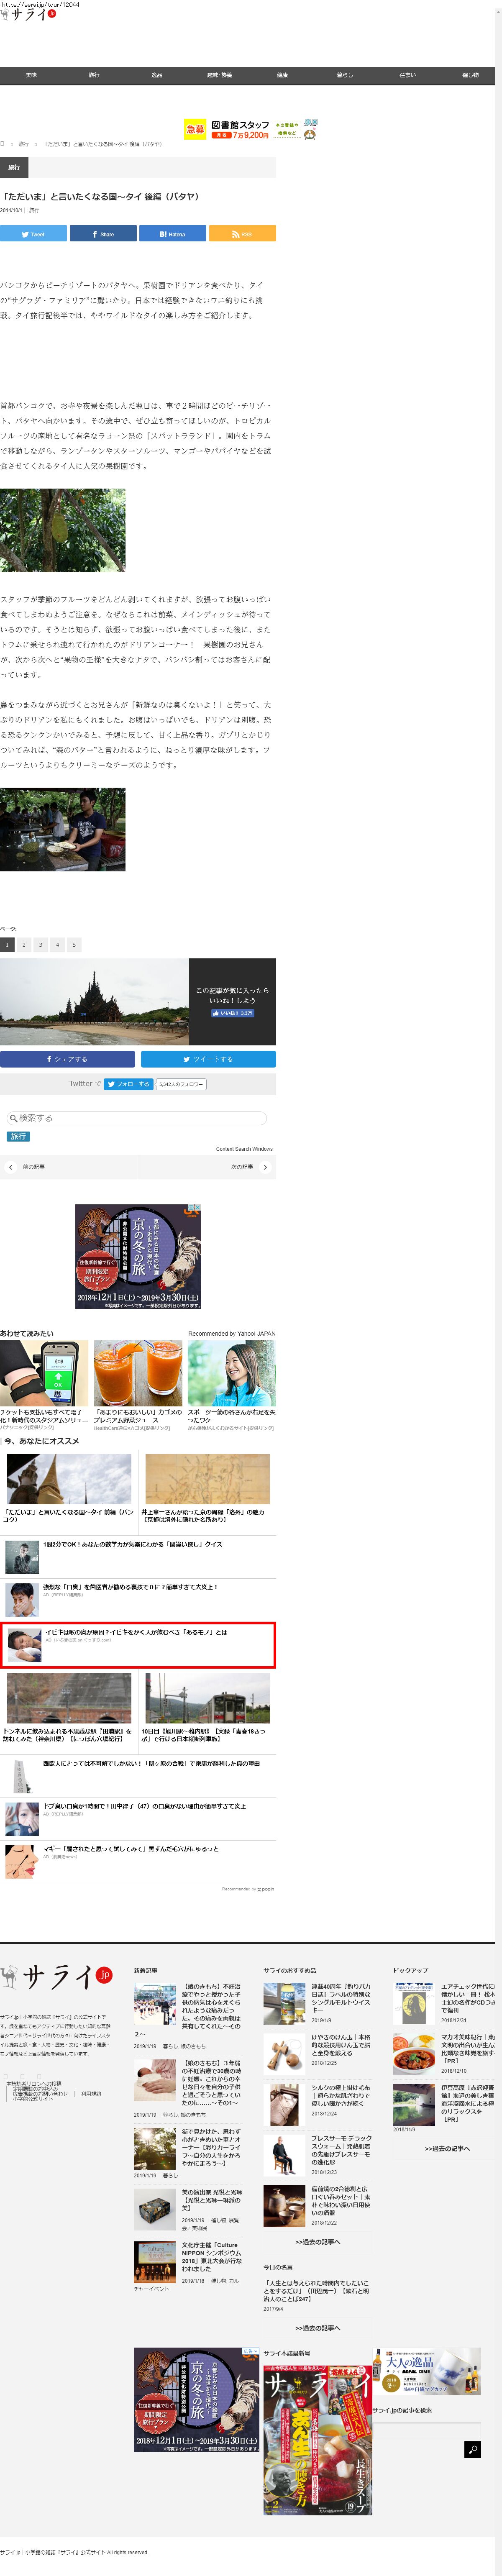Open the highlighted イビキ snoring article link
The height and width of the screenshot is (2576, 502).
coord(137,1632)
